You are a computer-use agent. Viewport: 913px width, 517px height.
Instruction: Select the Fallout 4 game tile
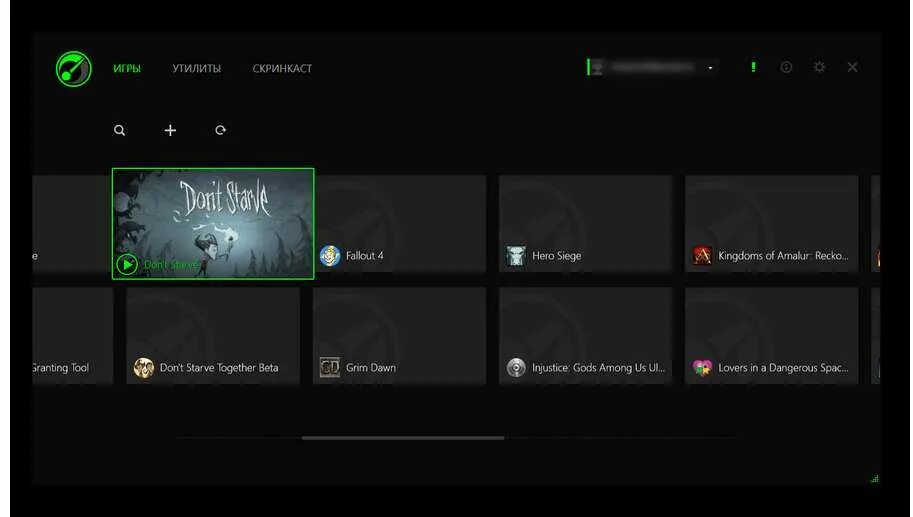click(x=400, y=224)
